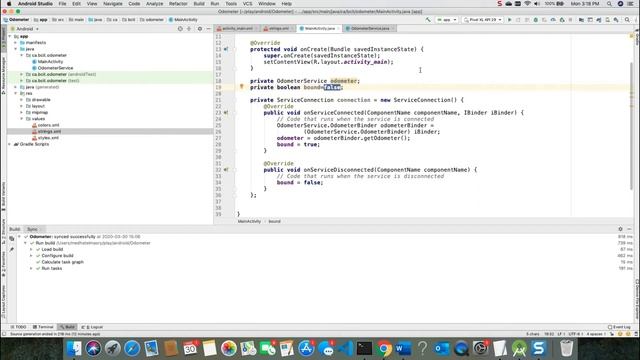The width and height of the screenshot is (640, 360).
Task: Collapse the Run build node
Action: tap(25, 243)
